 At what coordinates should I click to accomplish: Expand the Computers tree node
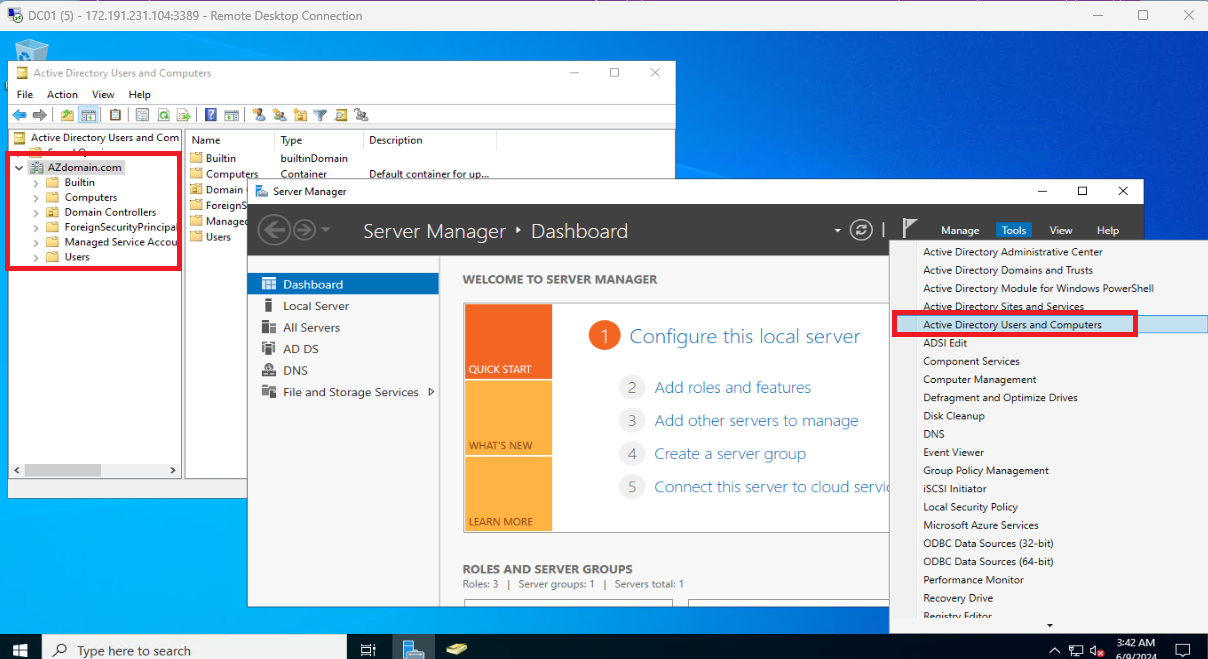[37, 198]
